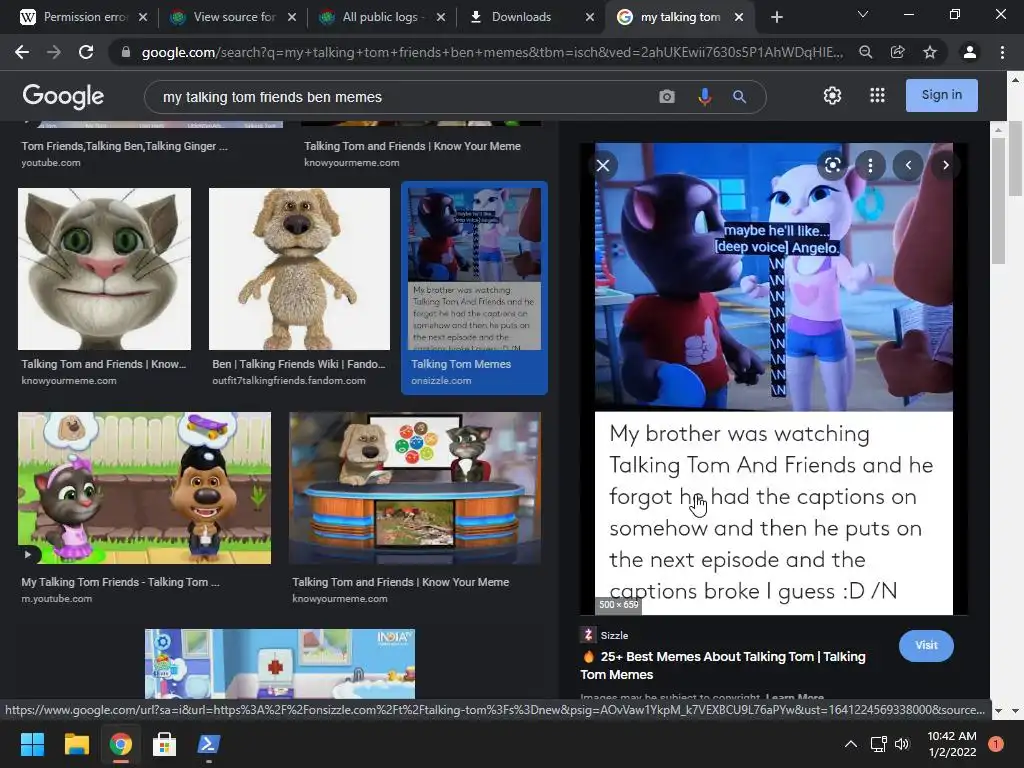Click the preview panel scrollbar thumb
The width and height of the screenshot is (1024, 768).
point(997,202)
